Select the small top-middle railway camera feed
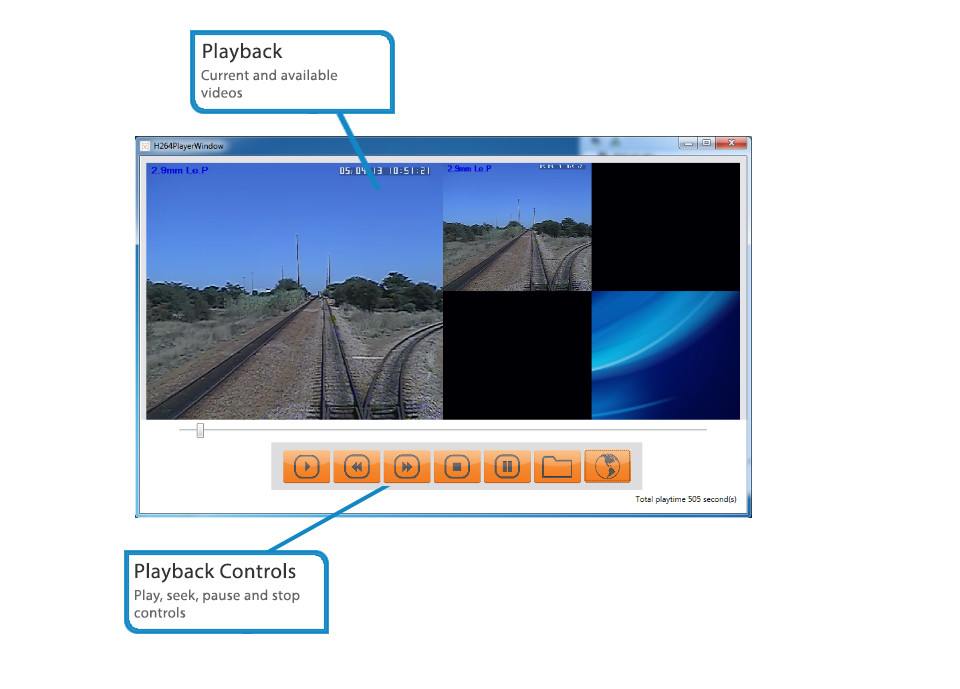This screenshot has height=689, width=960. point(516,226)
